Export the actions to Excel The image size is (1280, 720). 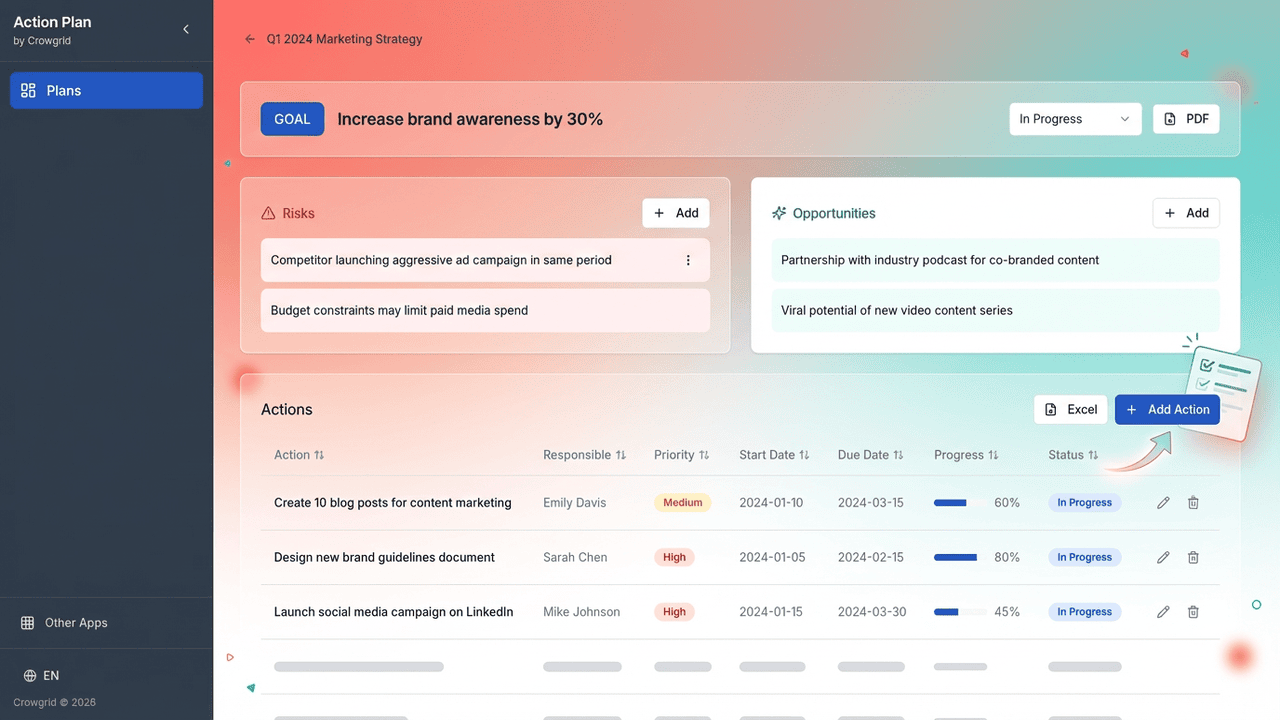click(x=1071, y=409)
